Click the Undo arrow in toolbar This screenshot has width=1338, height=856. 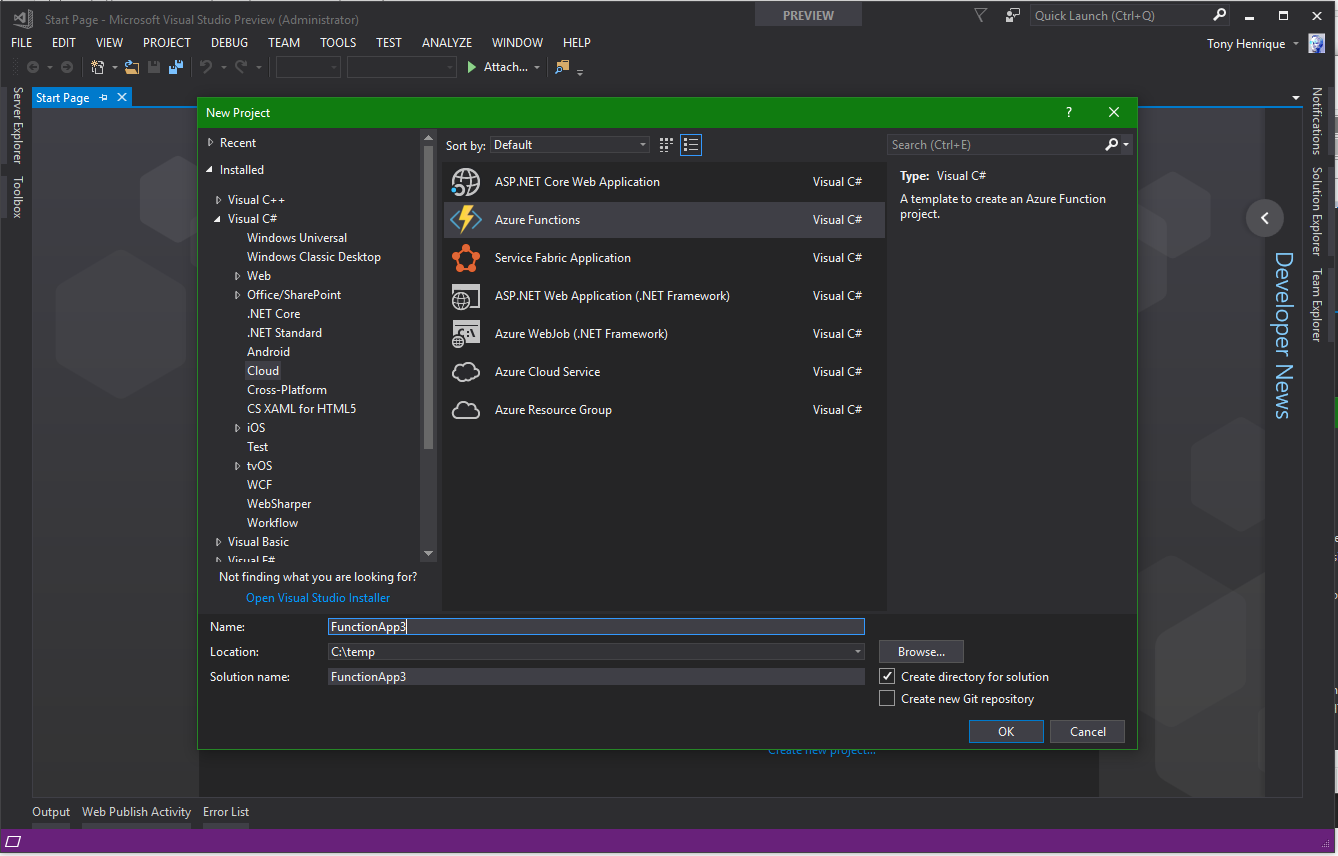tap(206, 67)
